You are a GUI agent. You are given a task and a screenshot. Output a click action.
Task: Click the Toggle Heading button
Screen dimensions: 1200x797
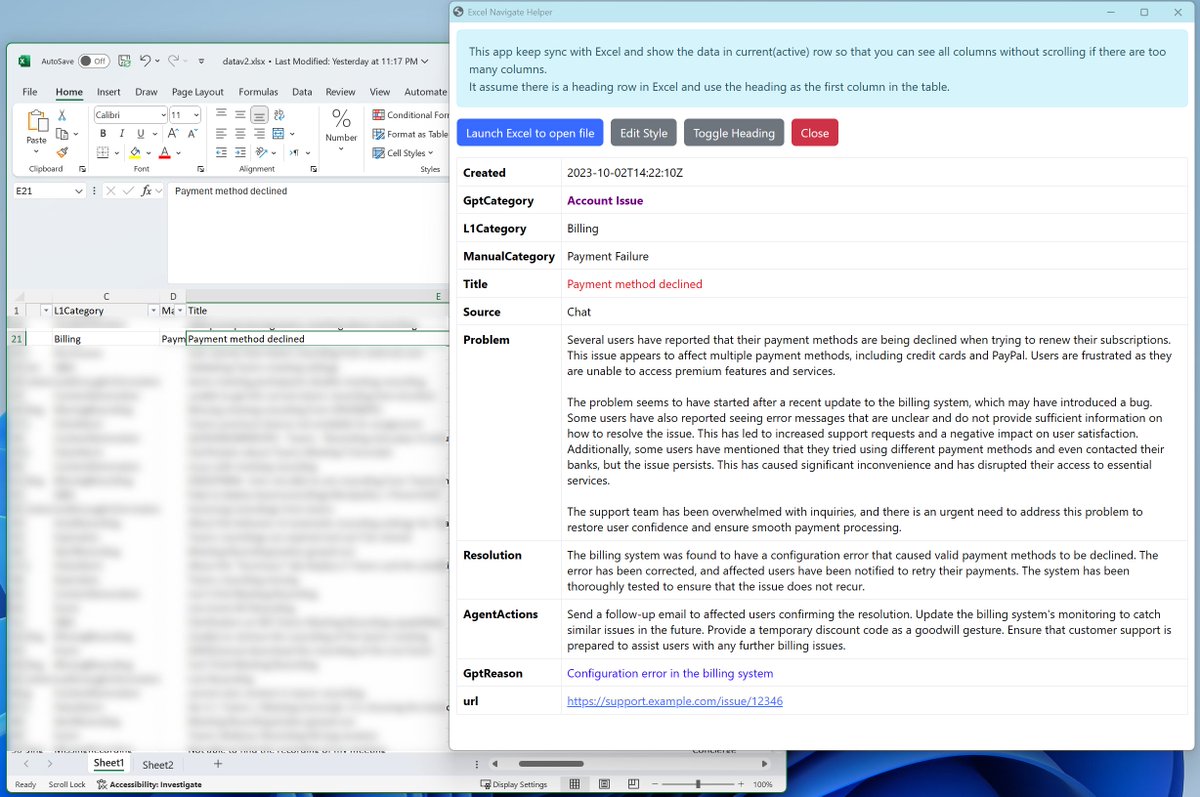(734, 133)
